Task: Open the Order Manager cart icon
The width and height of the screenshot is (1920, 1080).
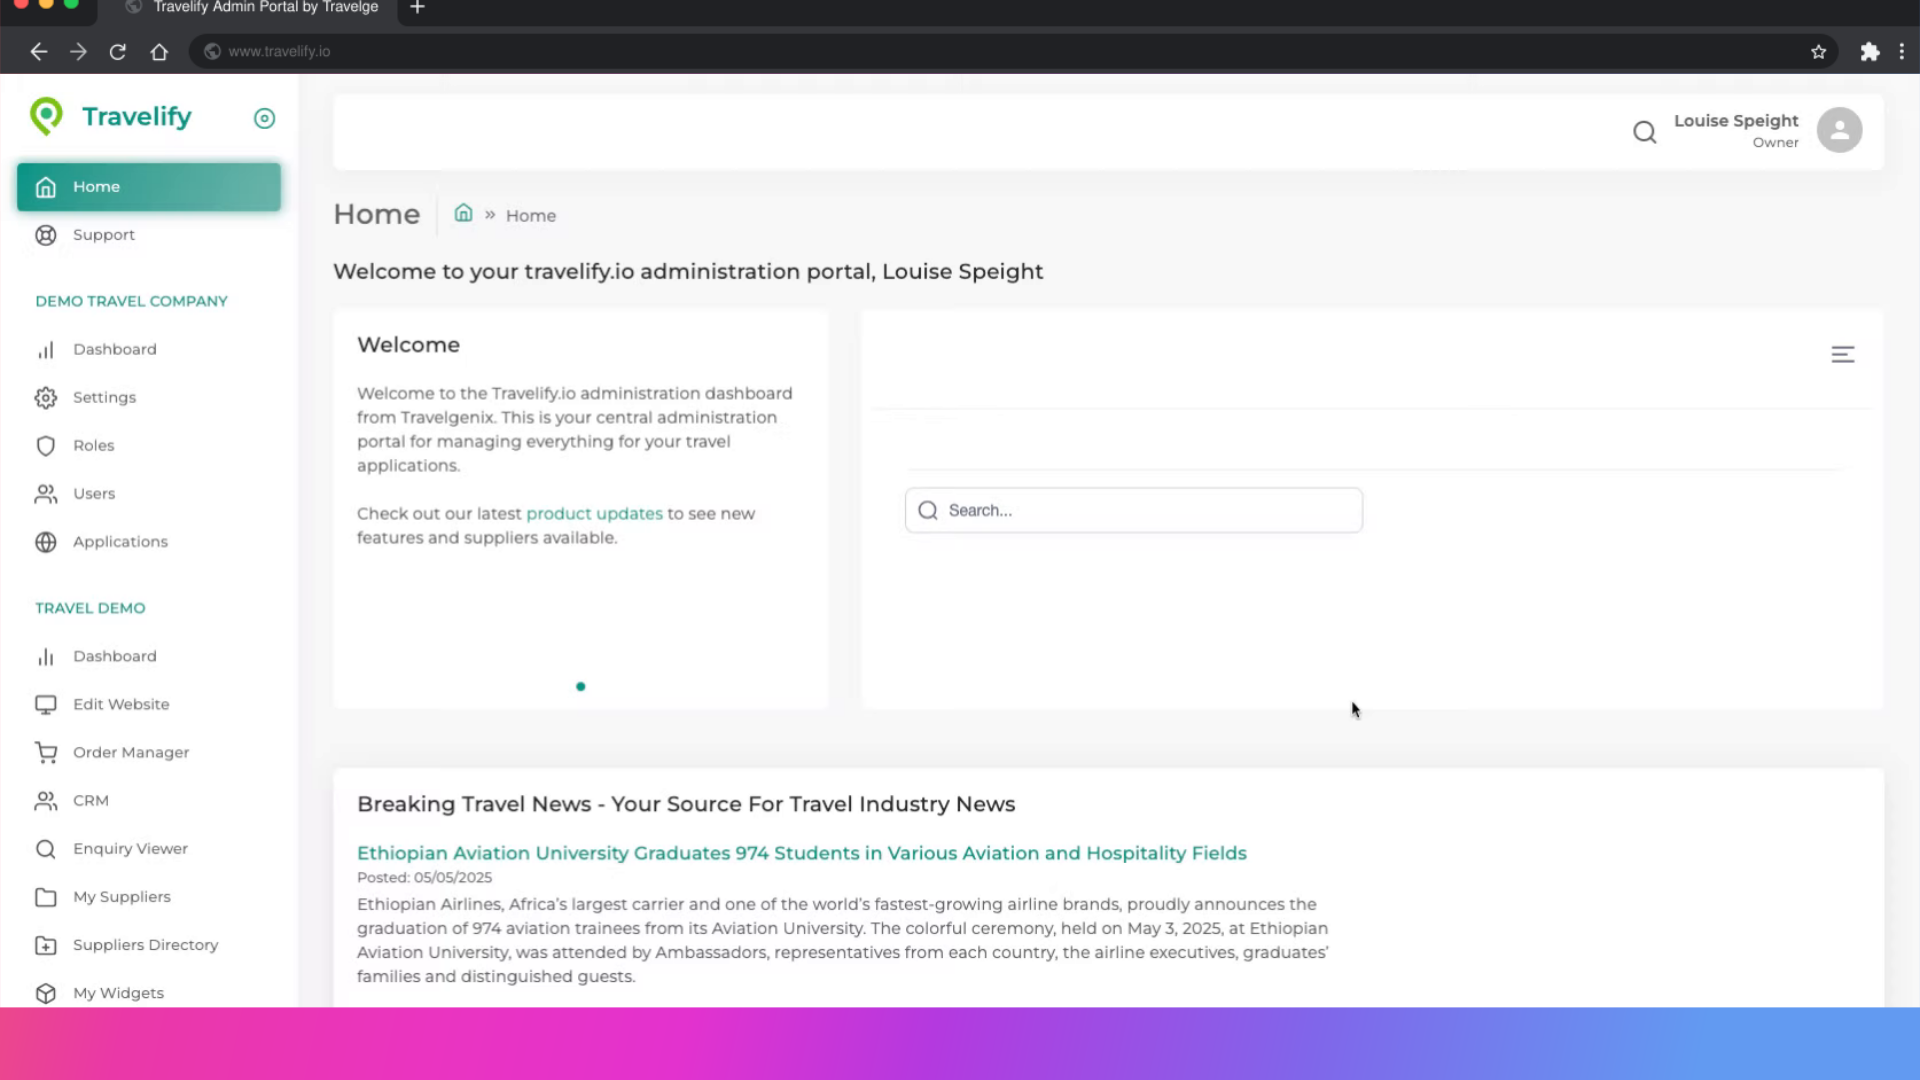Action: coord(46,752)
